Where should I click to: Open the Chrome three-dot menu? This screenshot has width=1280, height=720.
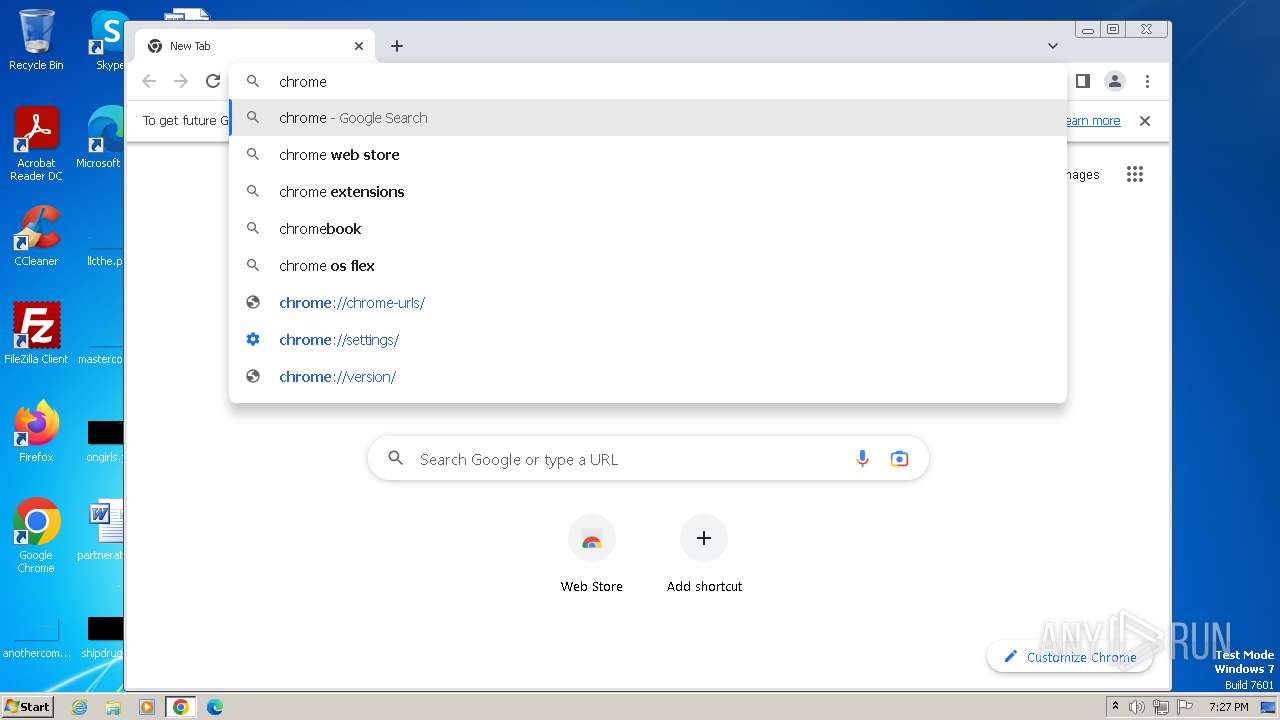pos(1147,81)
